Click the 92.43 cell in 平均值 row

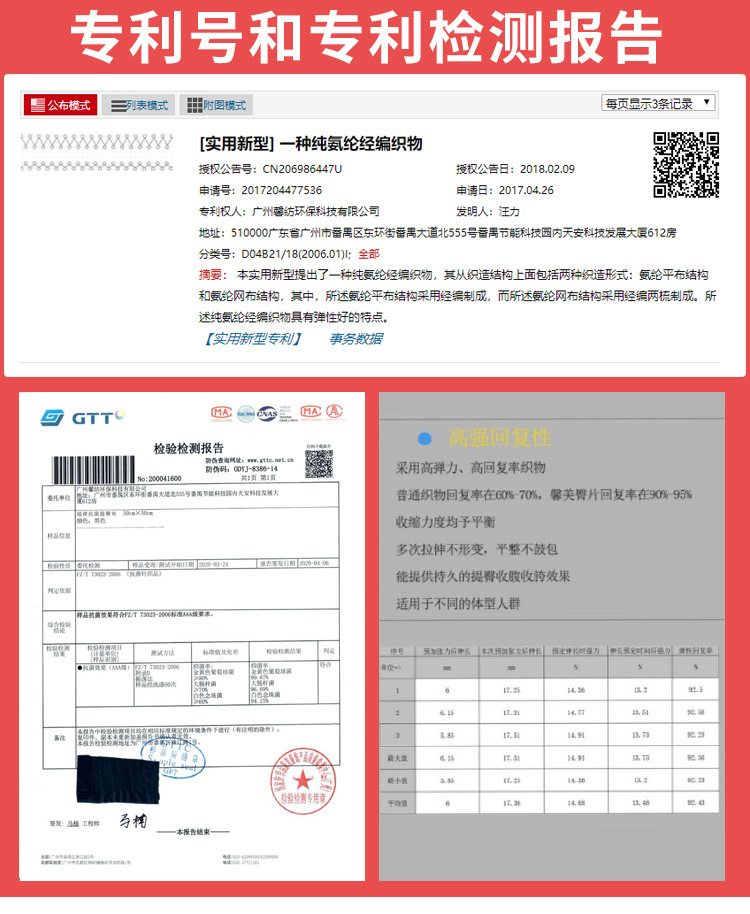point(695,803)
